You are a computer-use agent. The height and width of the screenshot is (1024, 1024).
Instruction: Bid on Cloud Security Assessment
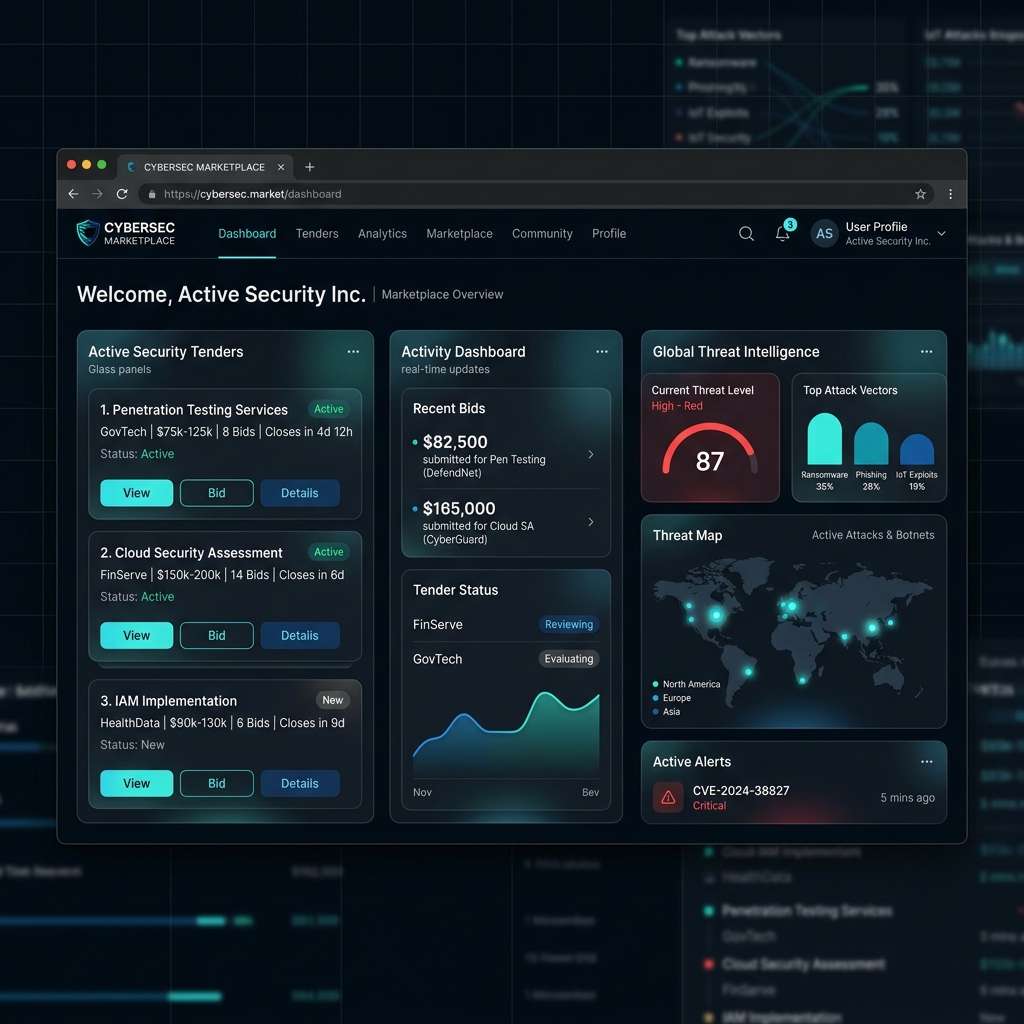point(217,635)
